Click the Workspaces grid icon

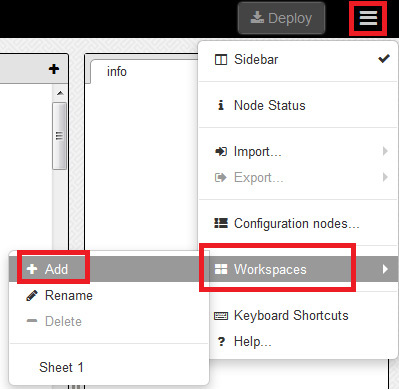pos(221,269)
